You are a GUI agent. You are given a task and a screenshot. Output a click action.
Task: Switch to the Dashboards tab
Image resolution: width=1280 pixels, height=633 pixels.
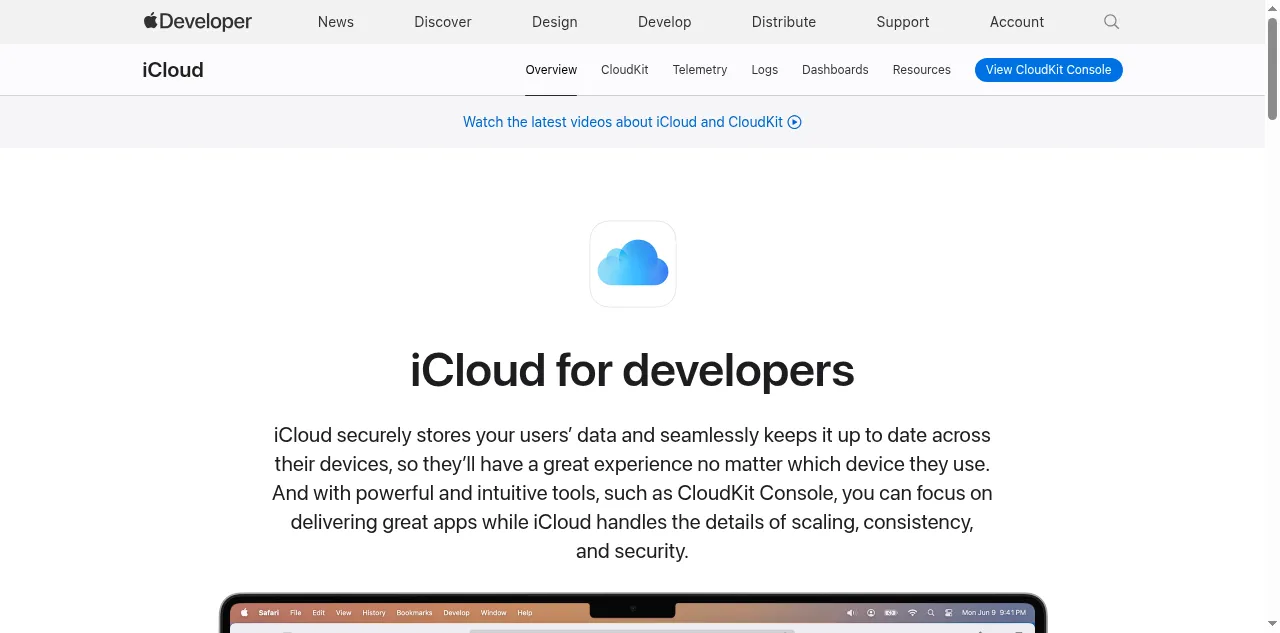pos(835,70)
